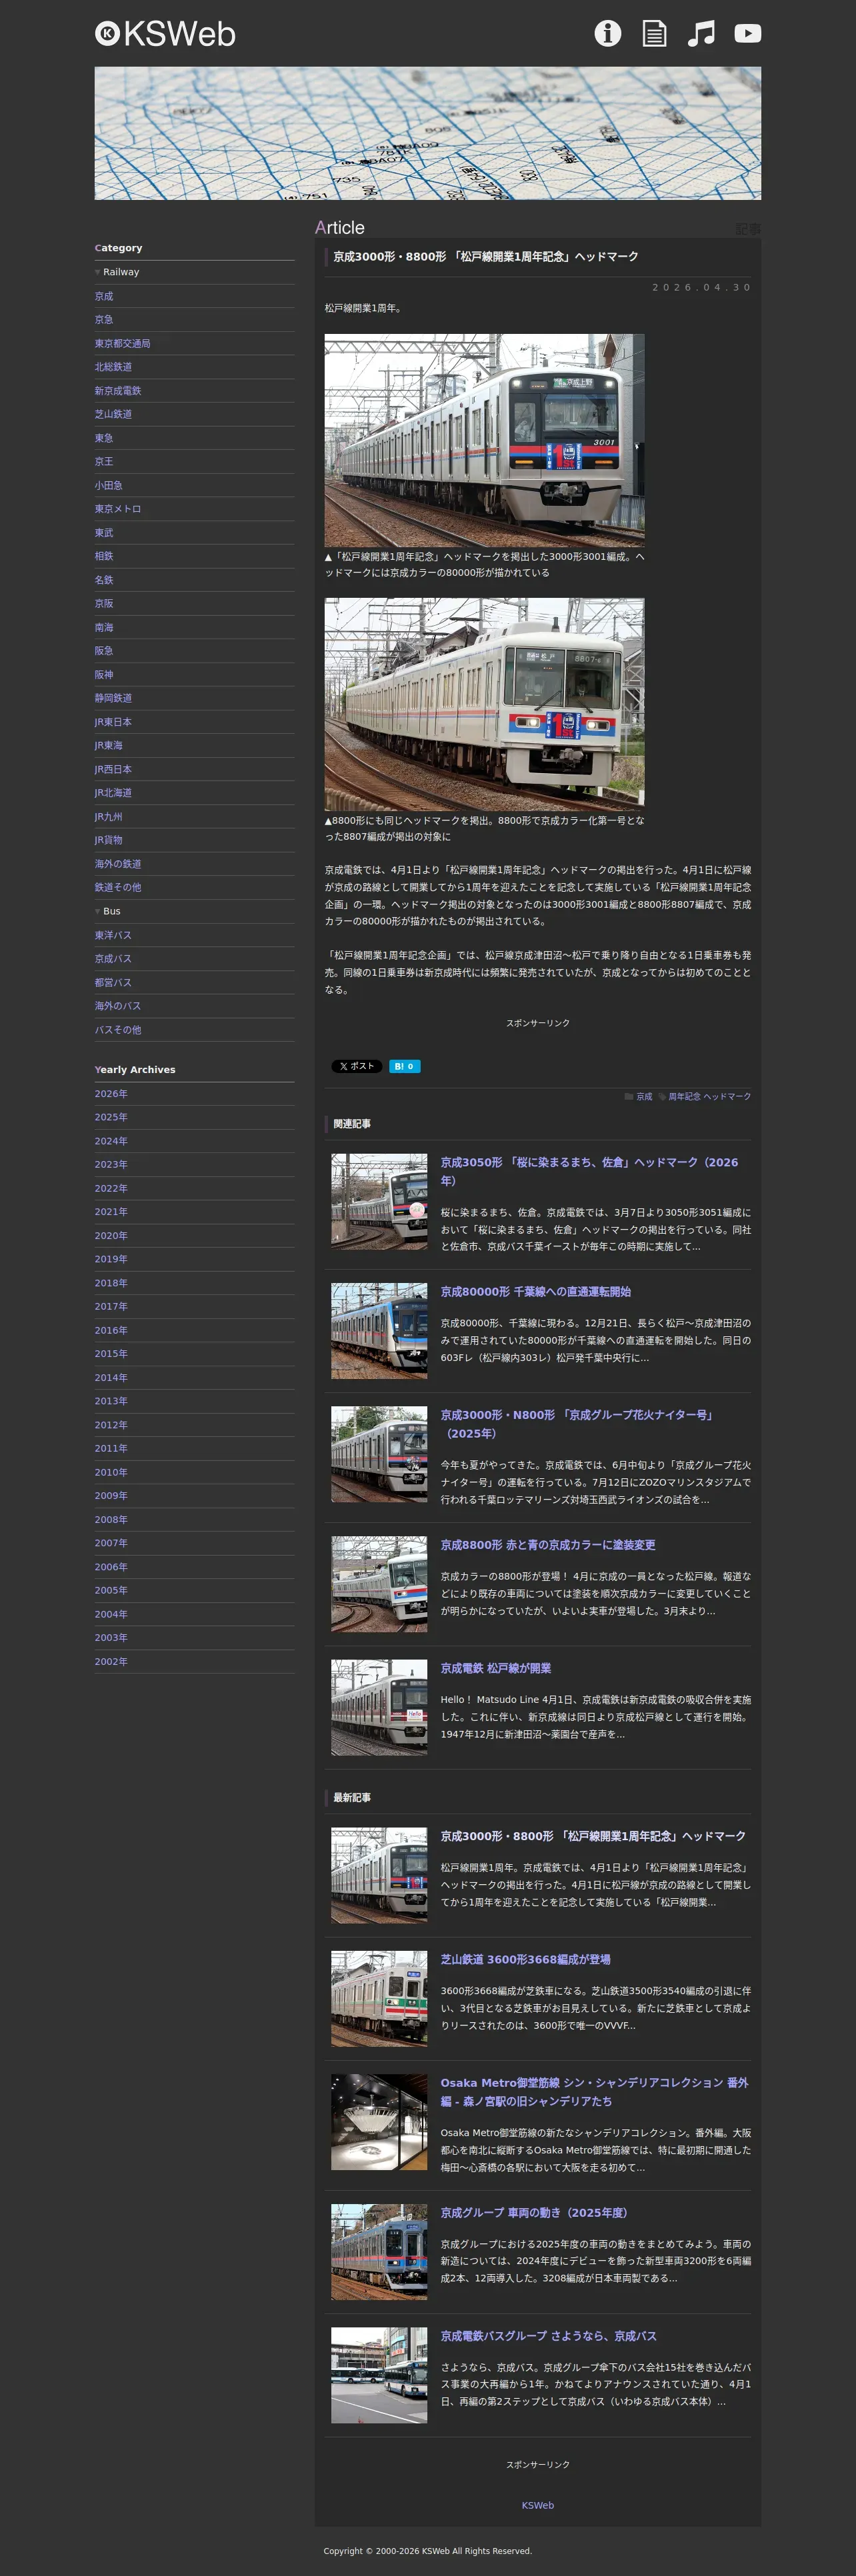The width and height of the screenshot is (856, 2576).
Task: Go to the 静岡鉄道 category
Action: pyautogui.click(x=113, y=698)
